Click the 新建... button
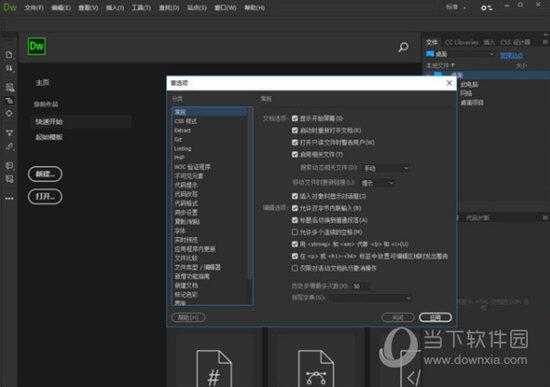The image size is (550, 387). (x=45, y=174)
